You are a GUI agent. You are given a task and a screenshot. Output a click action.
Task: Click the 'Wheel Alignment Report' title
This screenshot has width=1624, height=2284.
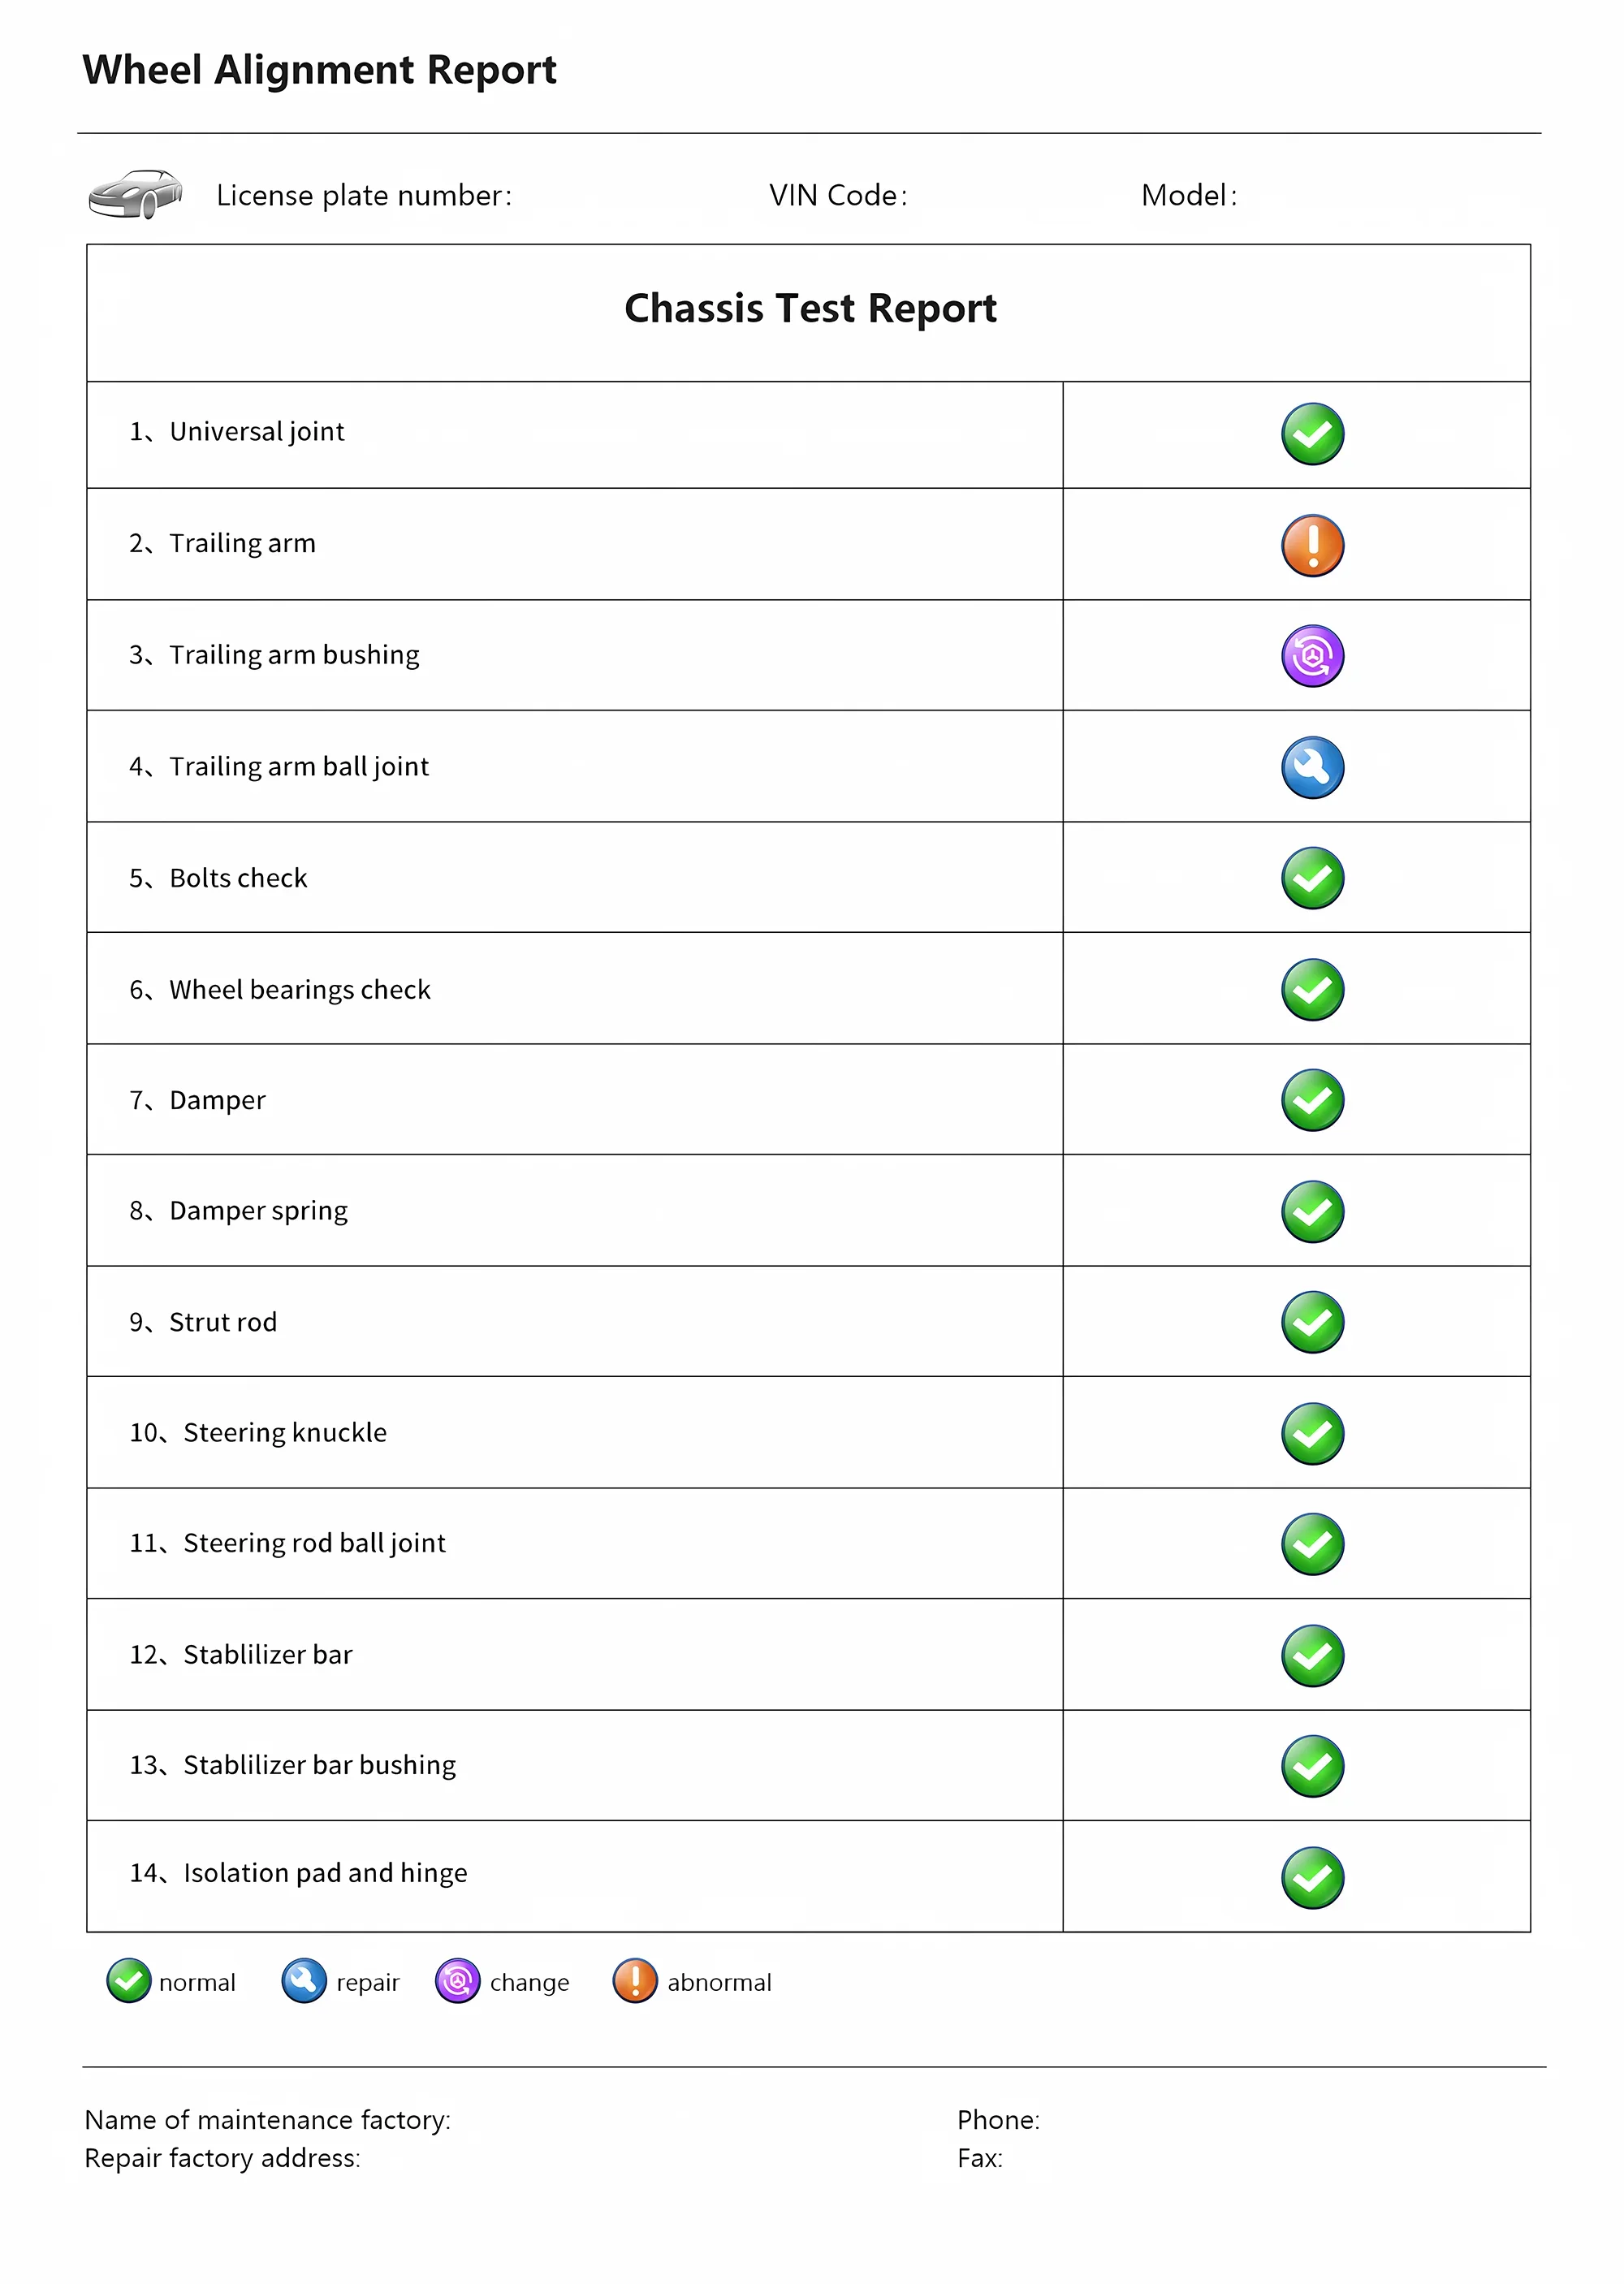tap(319, 70)
